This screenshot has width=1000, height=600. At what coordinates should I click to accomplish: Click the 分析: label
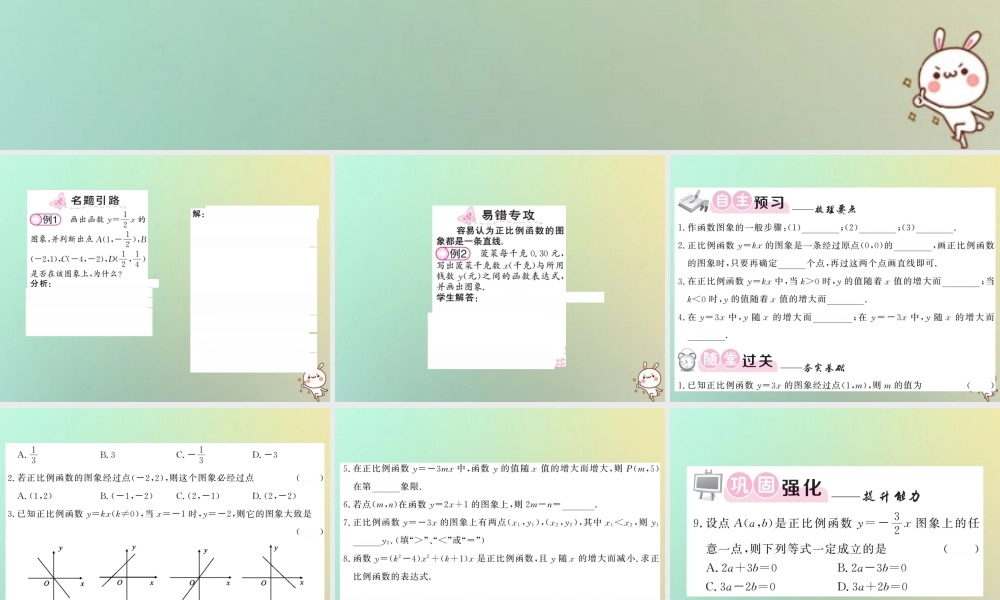40,283
